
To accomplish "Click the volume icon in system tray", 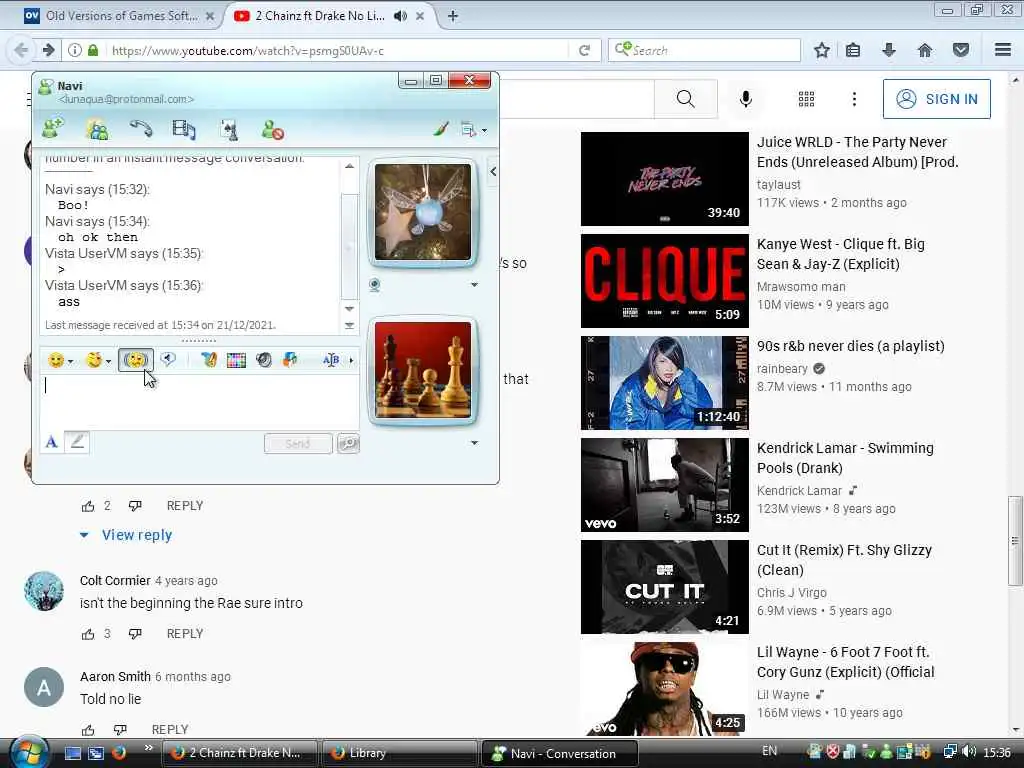I will point(969,752).
